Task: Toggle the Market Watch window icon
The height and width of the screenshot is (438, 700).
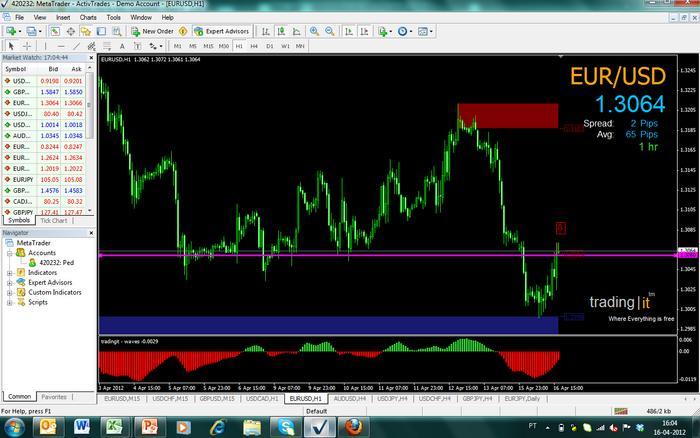Action: point(55,31)
